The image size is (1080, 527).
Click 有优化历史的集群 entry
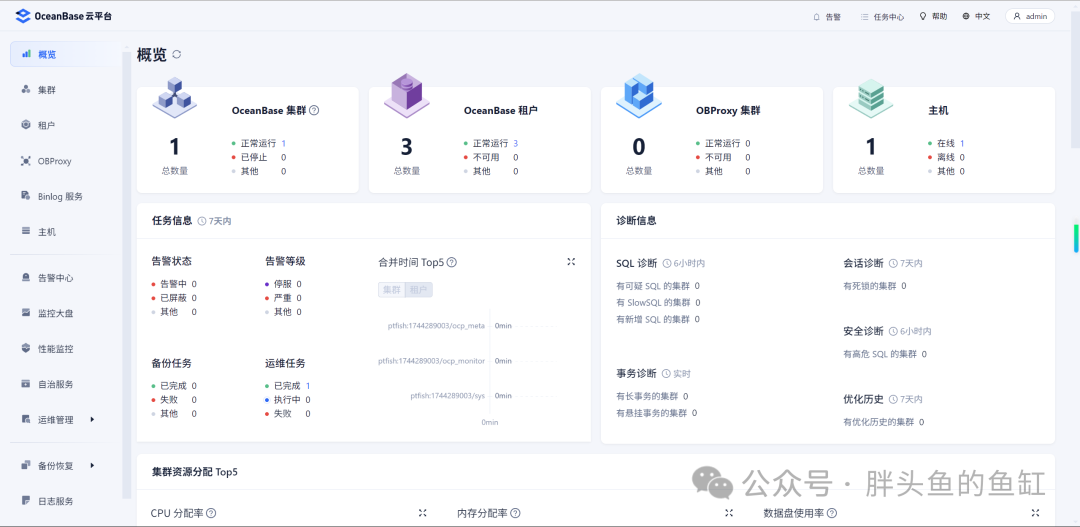884,422
